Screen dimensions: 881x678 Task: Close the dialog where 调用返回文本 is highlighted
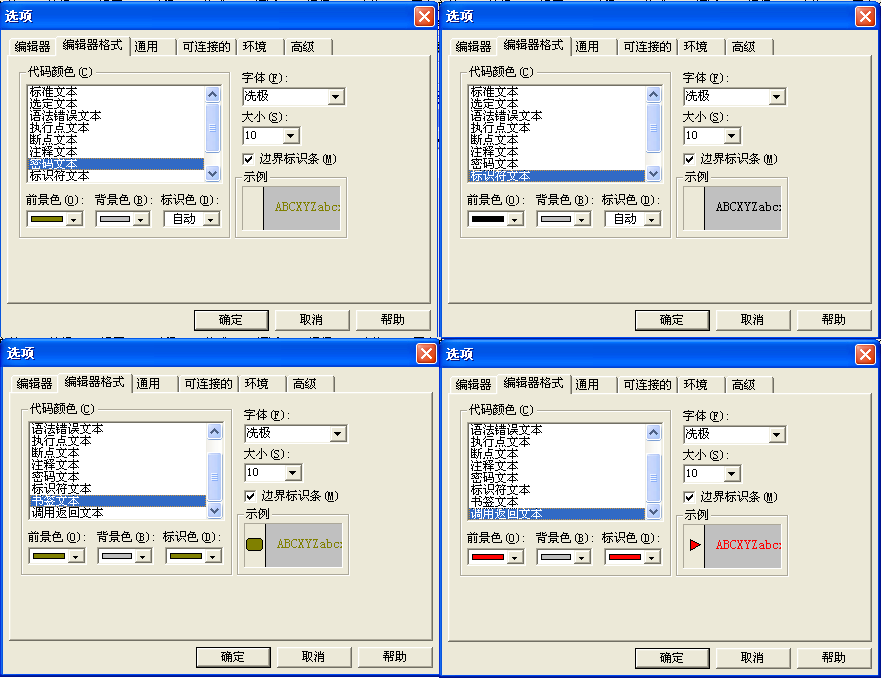click(865, 354)
